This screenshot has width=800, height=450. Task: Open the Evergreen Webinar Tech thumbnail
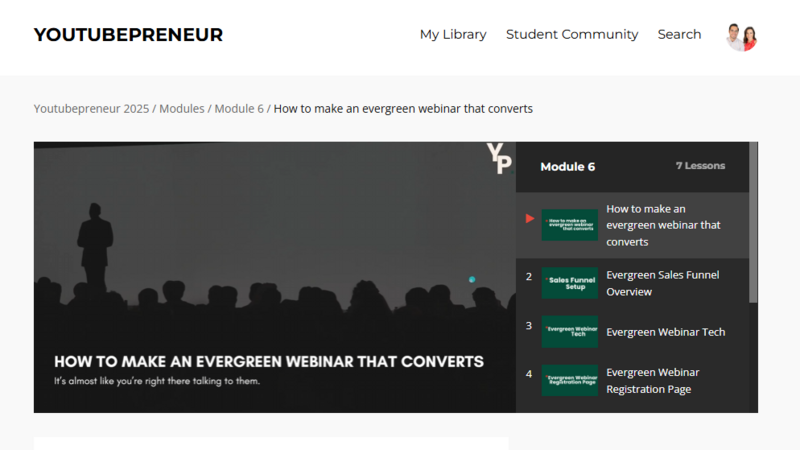point(569,332)
